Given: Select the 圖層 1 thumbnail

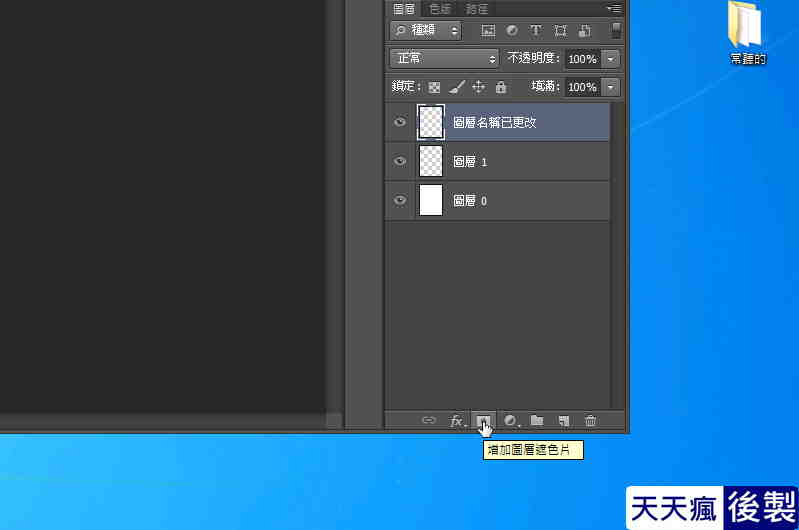Looking at the screenshot, I should (x=431, y=161).
